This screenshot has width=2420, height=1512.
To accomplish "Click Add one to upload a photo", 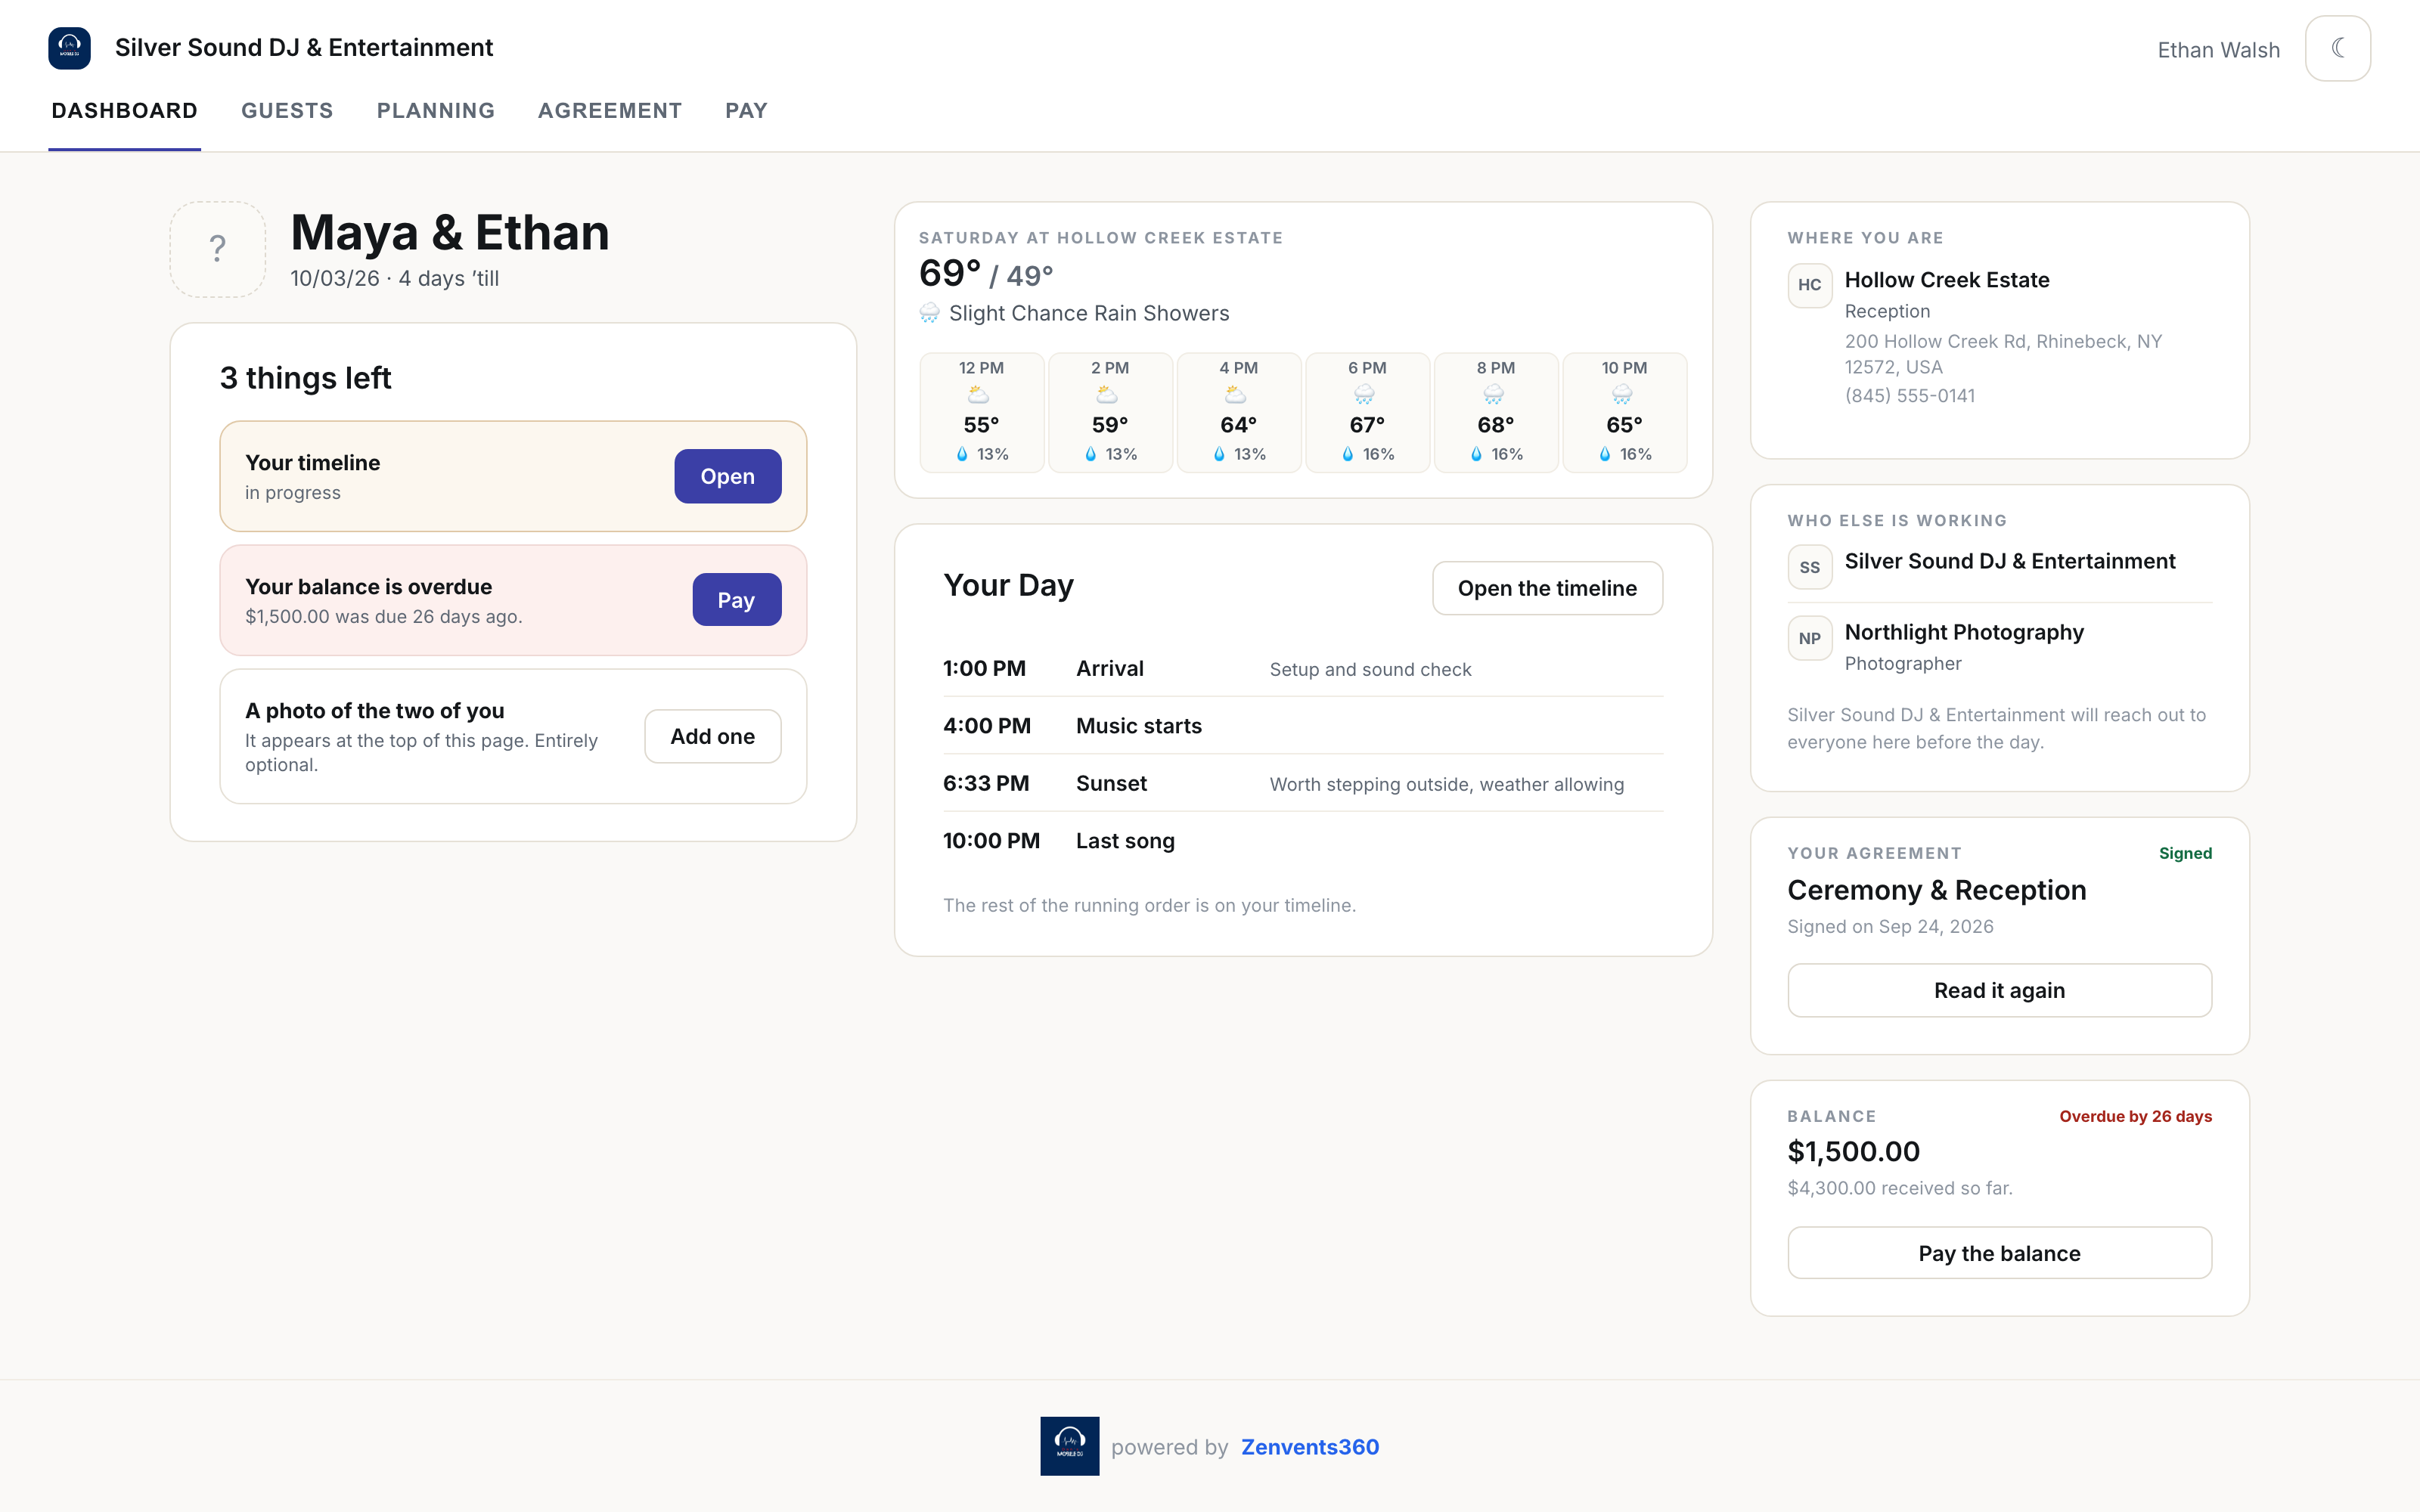I will point(712,736).
